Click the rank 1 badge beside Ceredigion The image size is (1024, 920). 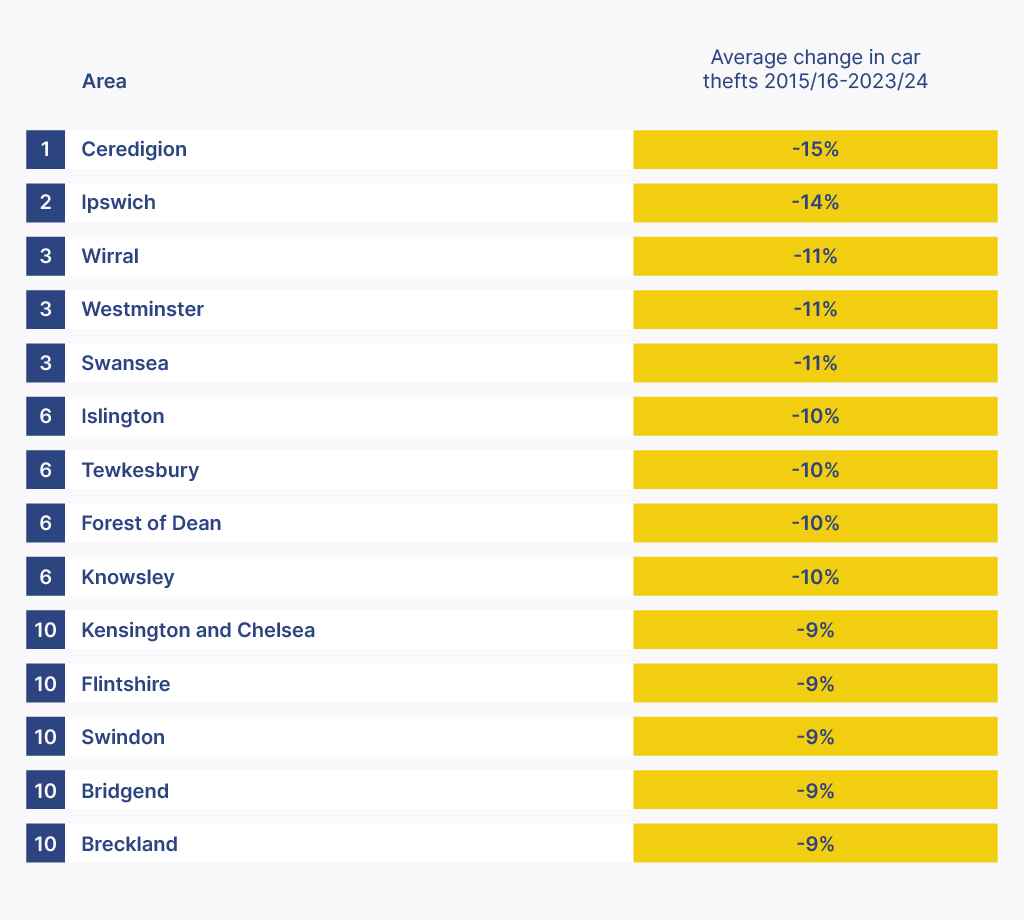point(45,149)
